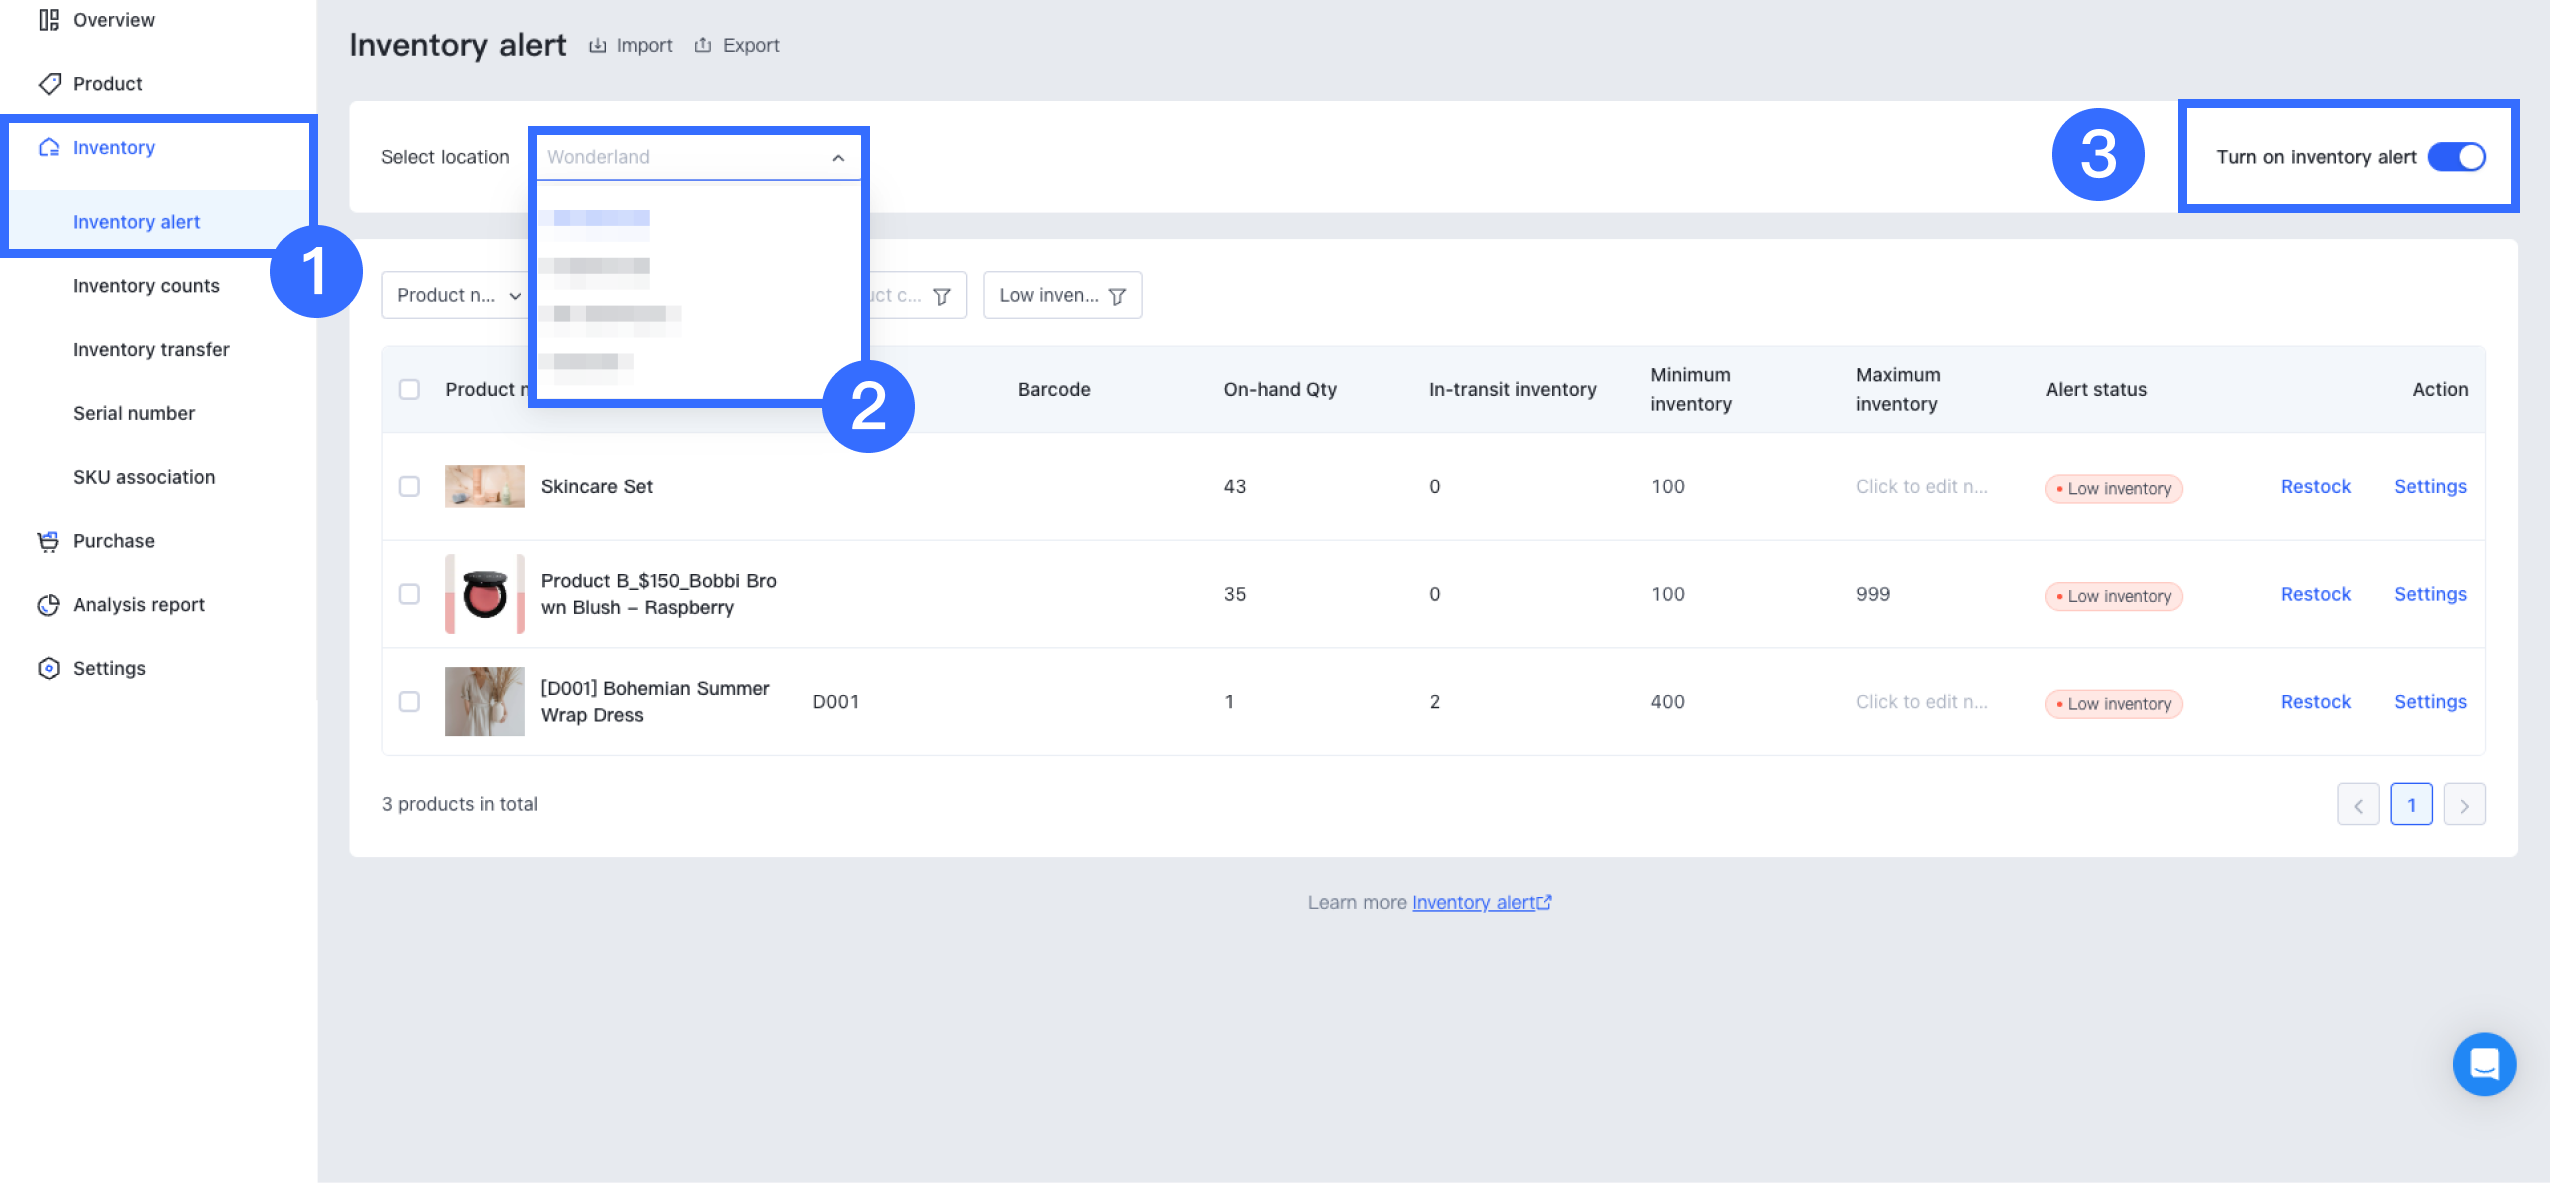Click the Settings gear icon in sidebar
Screen dimensions: 2550x1183
[x=48, y=668]
